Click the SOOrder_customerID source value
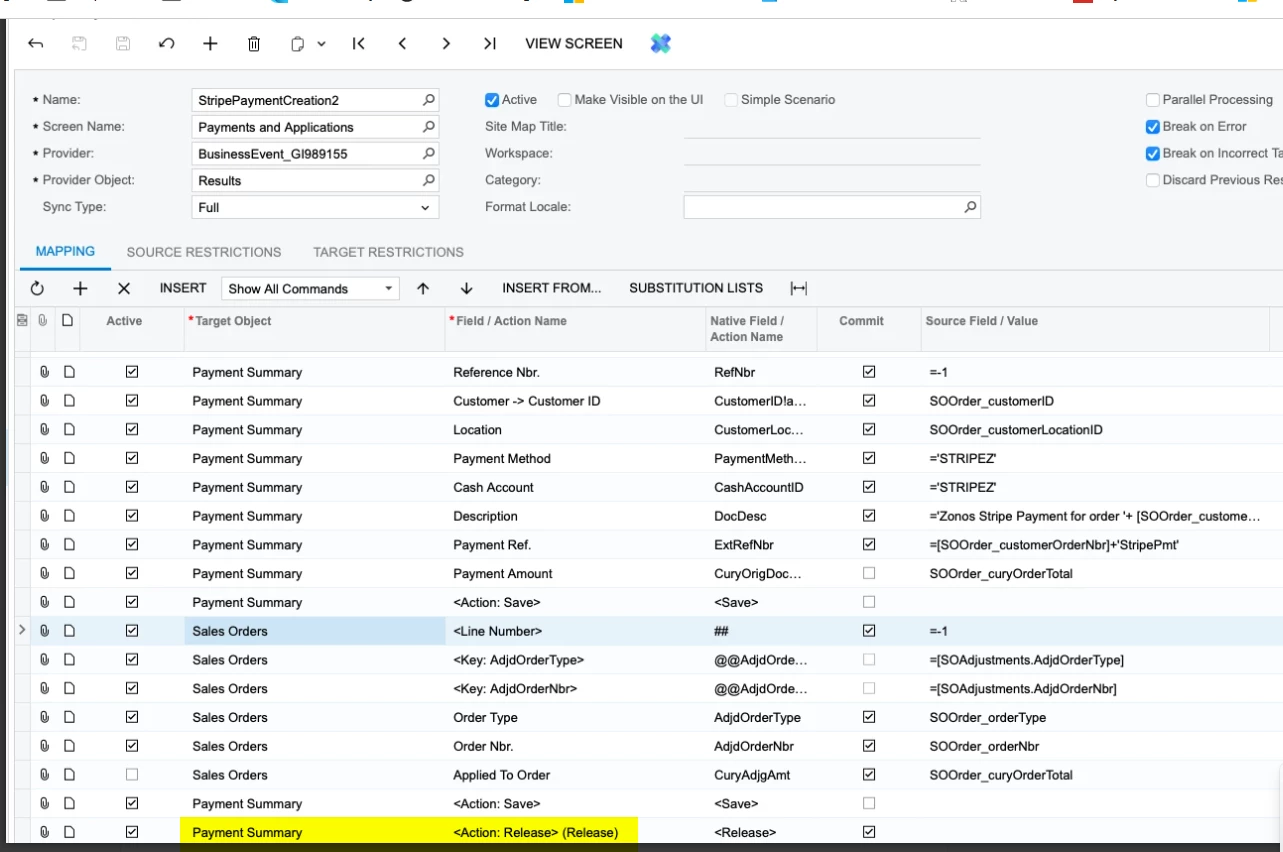The height and width of the screenshot is (852, 1283). tap(991, 401)
